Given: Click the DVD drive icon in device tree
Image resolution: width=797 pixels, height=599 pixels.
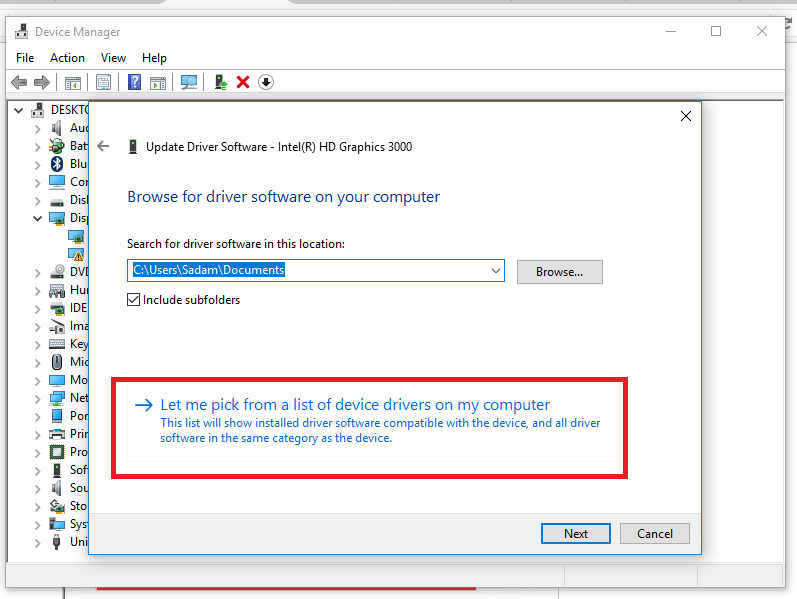Looking at the screenshot, I should point(57,272).
